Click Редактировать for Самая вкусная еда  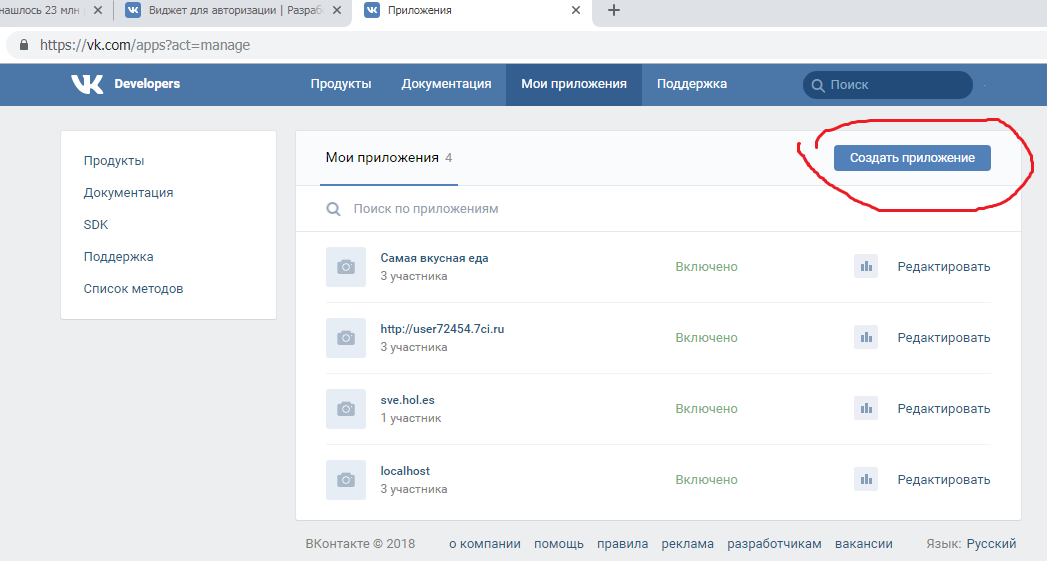tap(944, 266)
